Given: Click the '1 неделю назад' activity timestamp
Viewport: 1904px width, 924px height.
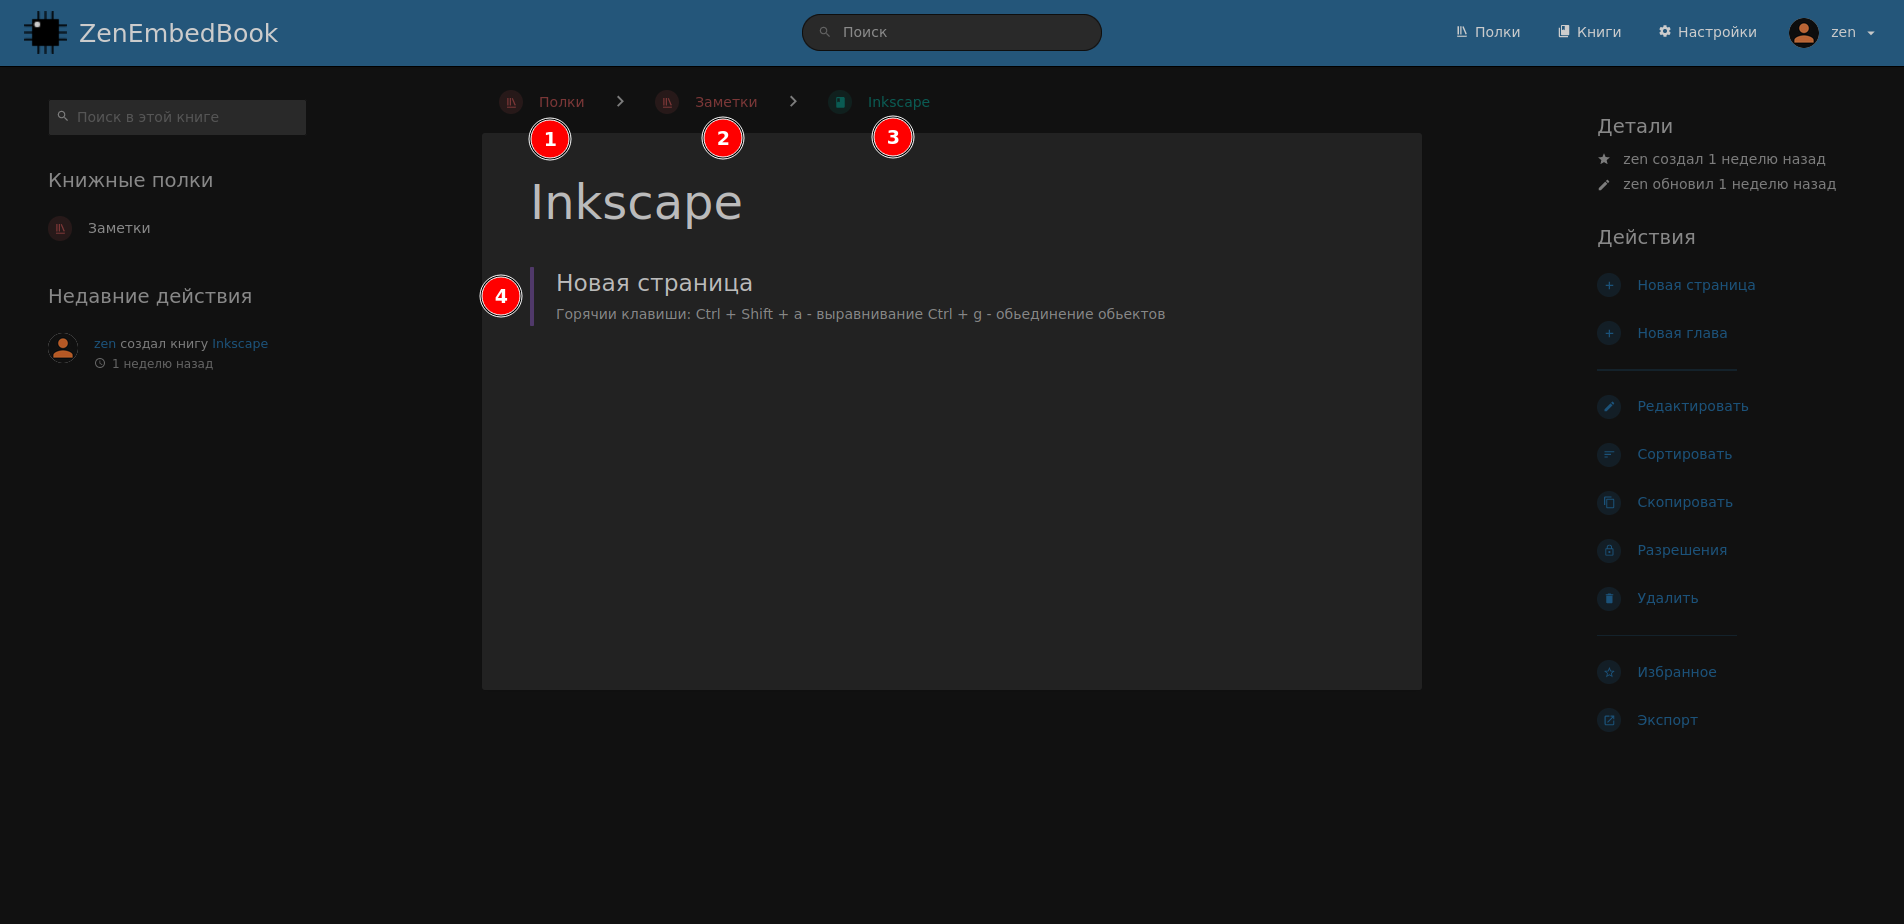Looking at the screenshot, I should [162, 364].
